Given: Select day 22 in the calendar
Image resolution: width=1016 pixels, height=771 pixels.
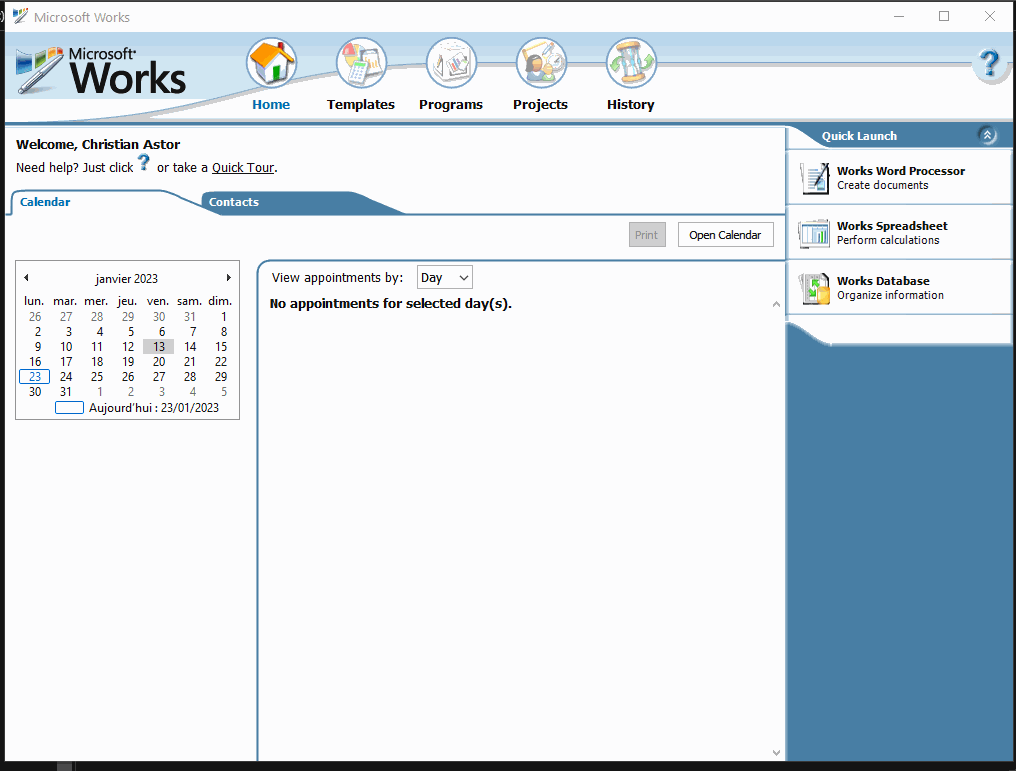Looking at the screenshot, I should pos(221,362).
